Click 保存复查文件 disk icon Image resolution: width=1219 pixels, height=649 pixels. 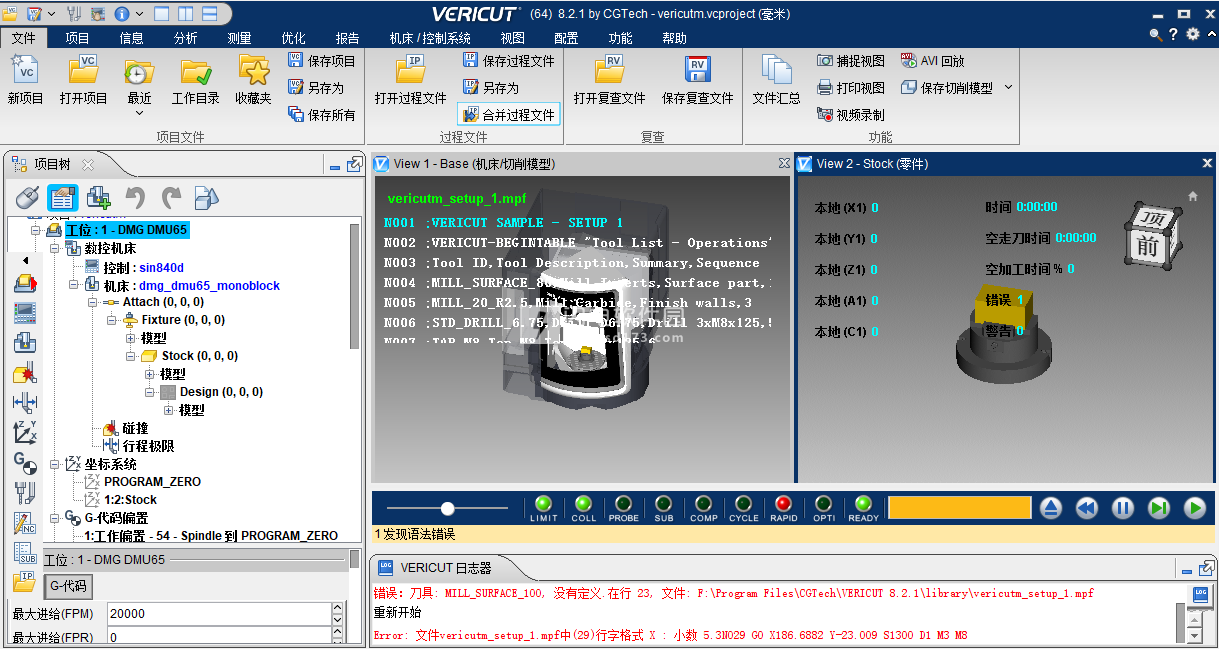(698, 71)
